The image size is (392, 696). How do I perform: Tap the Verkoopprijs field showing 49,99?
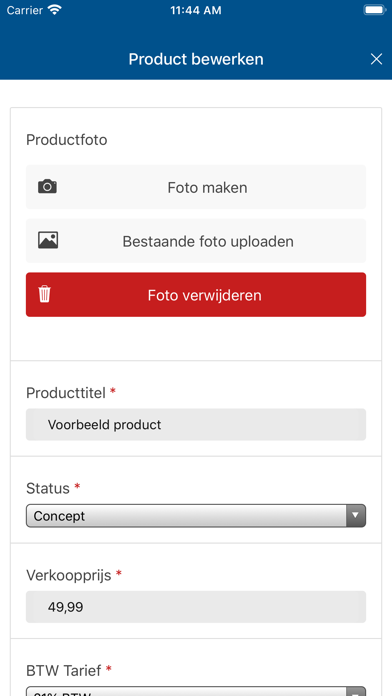196,607
